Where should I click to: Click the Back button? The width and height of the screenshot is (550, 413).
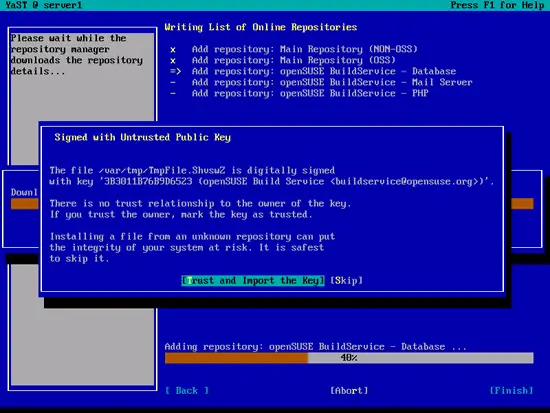pyautogui.click(x=187, y=391)
